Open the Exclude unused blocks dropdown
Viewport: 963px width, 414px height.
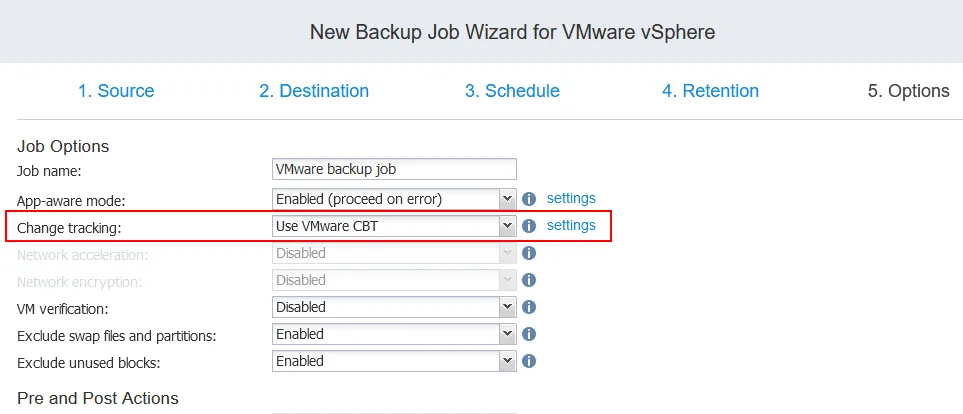point(394,361)
